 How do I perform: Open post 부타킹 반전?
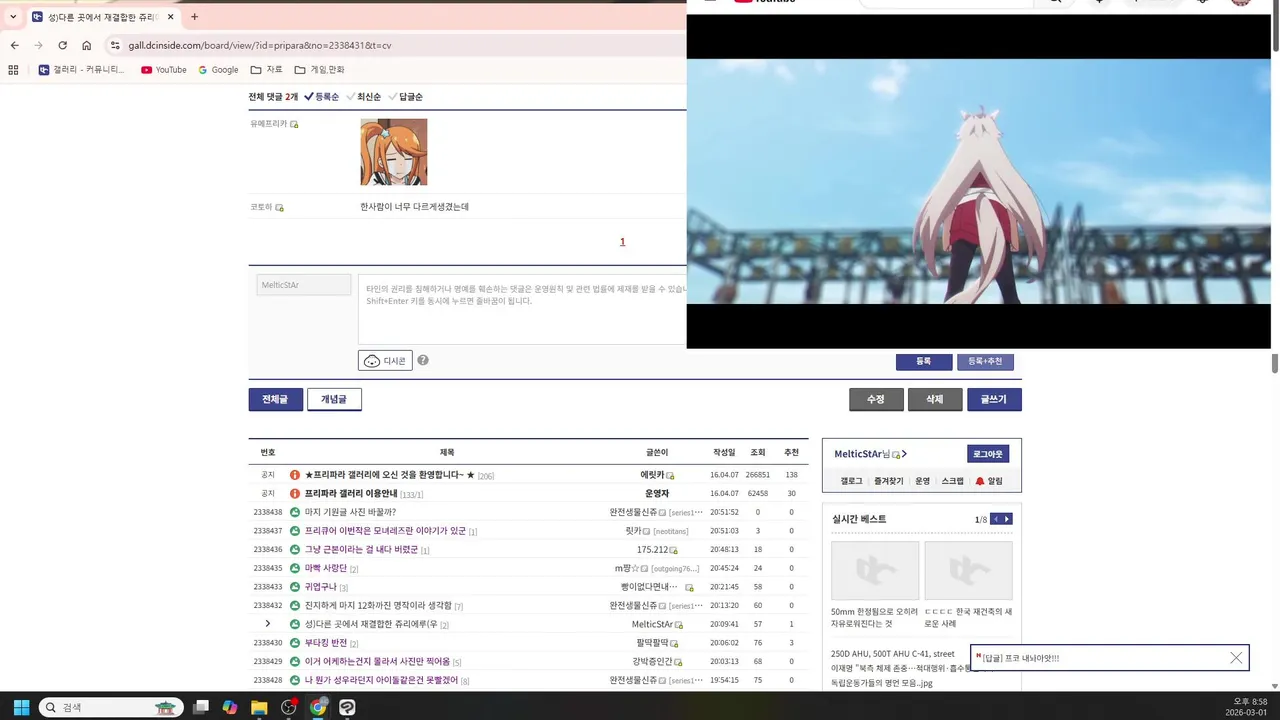click(326, 643)
